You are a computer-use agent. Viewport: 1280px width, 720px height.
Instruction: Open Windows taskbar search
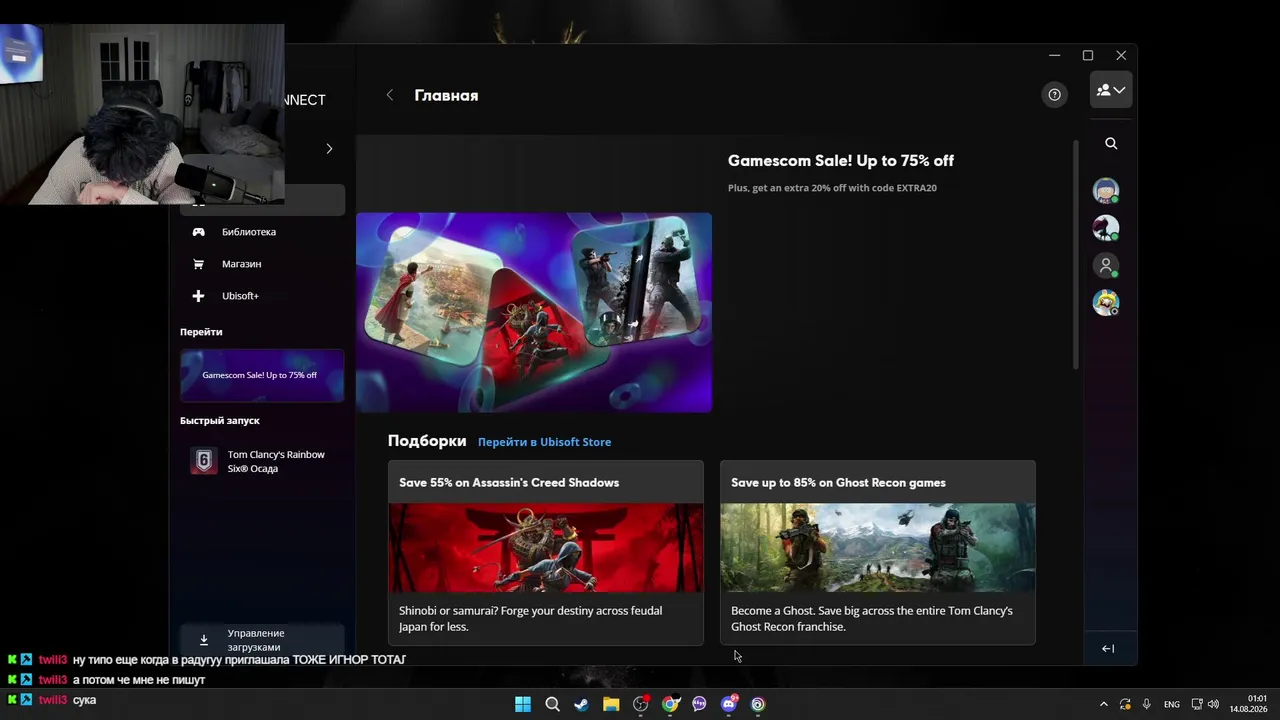tap(552, 704)
